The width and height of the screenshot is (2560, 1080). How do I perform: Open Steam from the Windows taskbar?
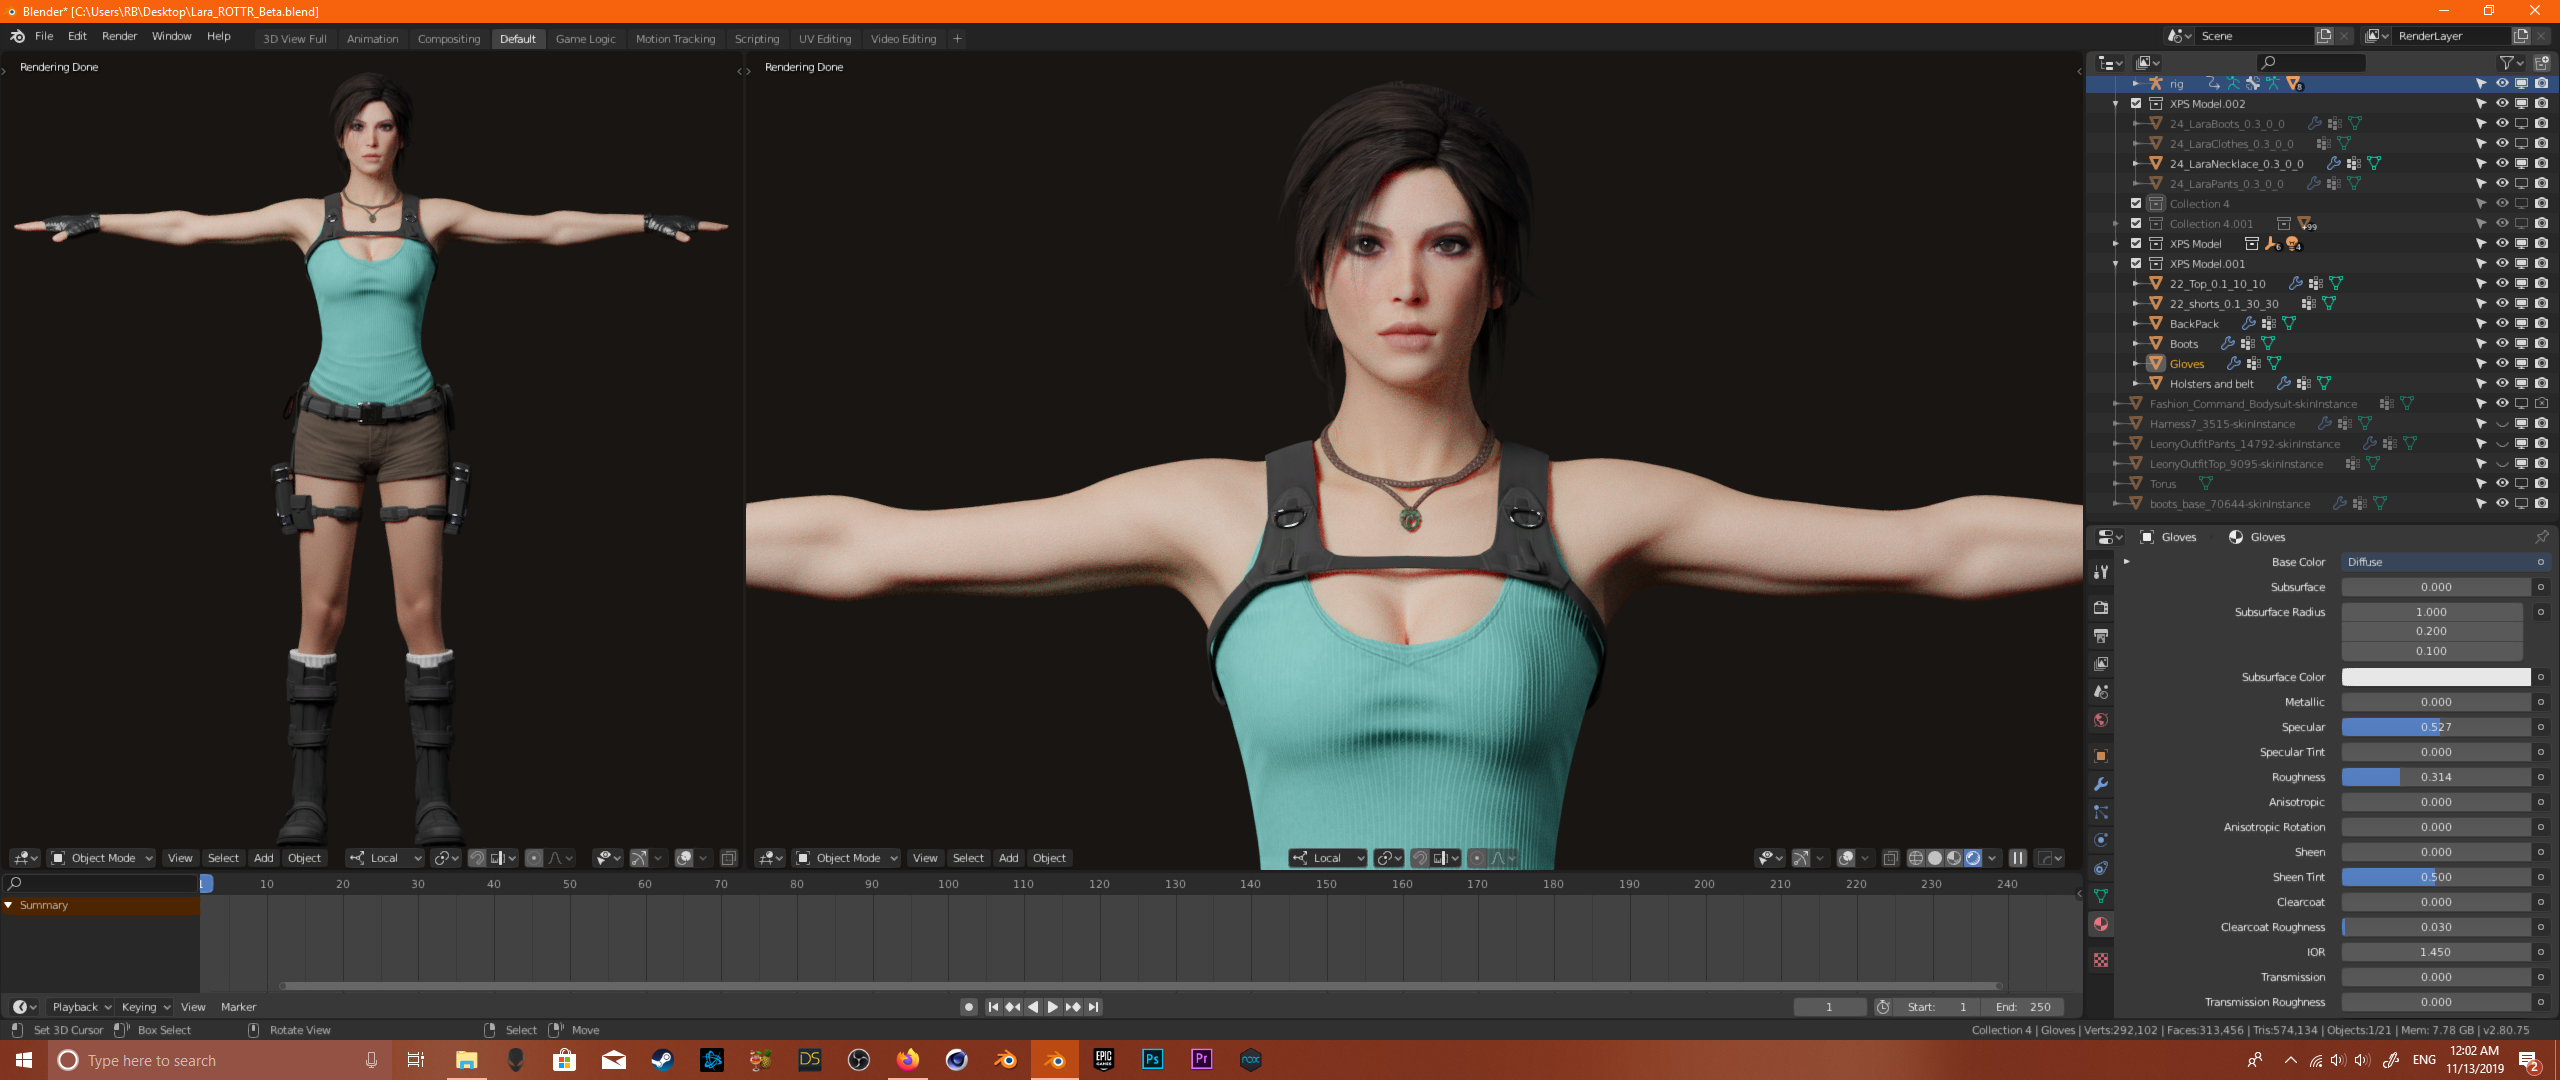(x=662, y=1060)
